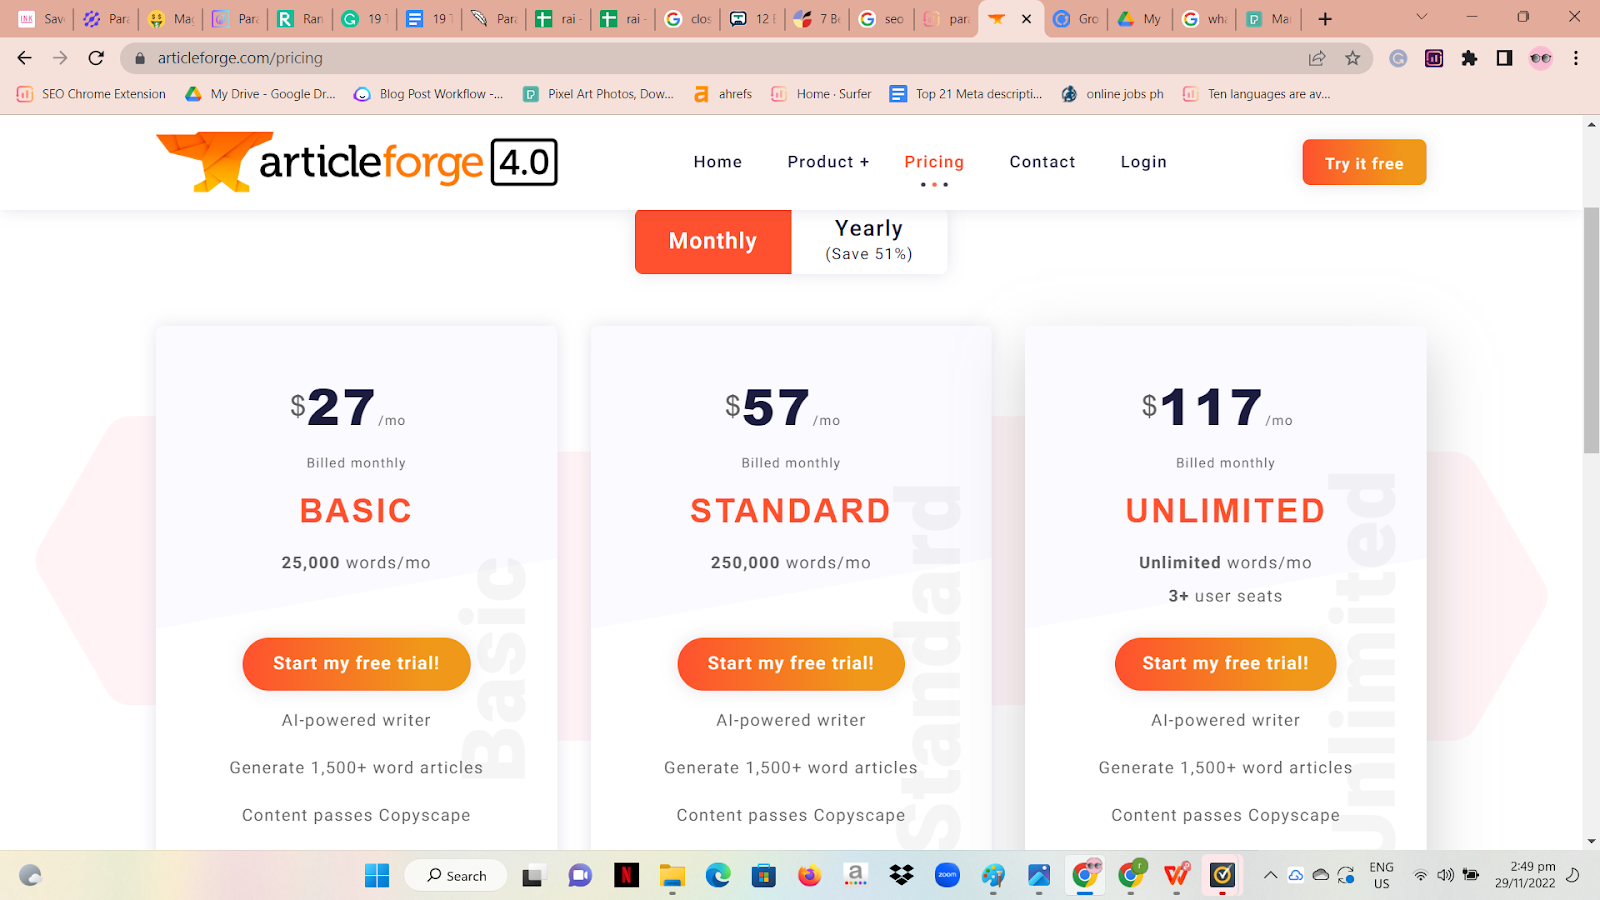The image size is (1600, 900).
Task: Open Microsoft Store from the taskbar
Action: pos(764,876)
